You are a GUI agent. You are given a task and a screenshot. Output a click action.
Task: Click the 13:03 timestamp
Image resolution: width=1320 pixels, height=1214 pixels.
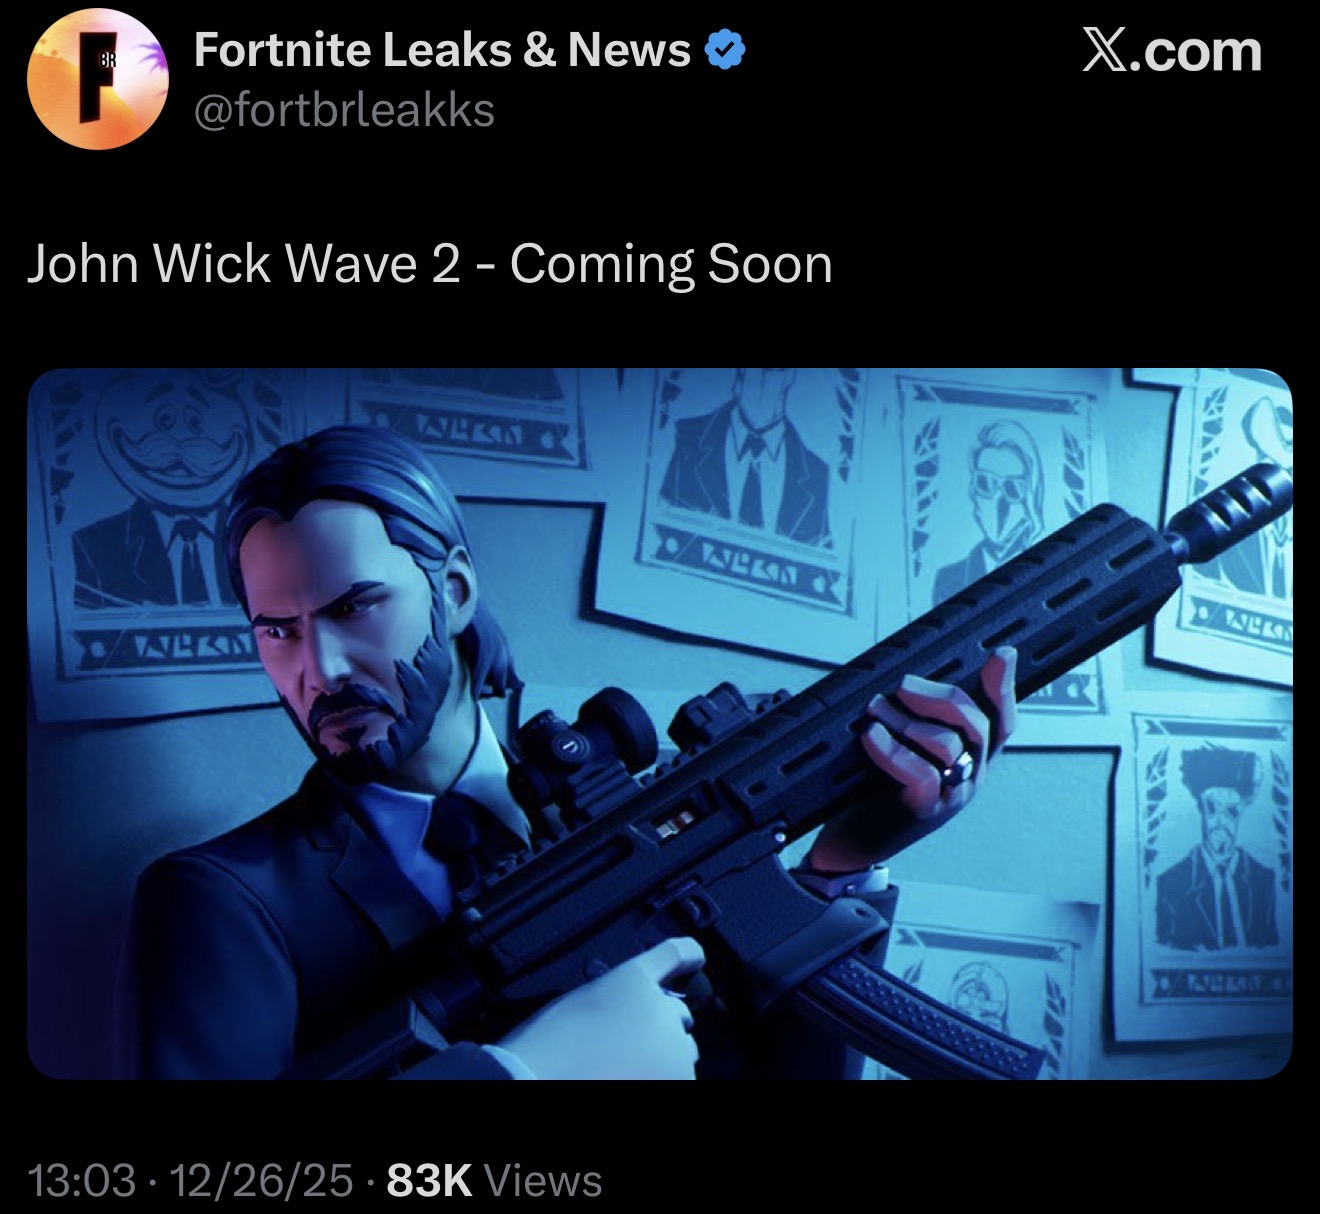click(83, 1181)
